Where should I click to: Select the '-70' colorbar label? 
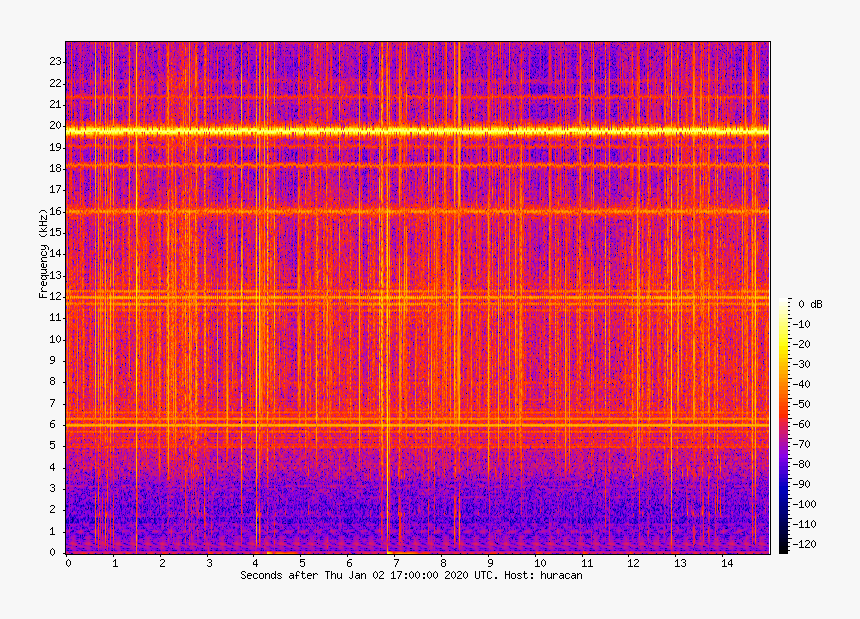802,444
